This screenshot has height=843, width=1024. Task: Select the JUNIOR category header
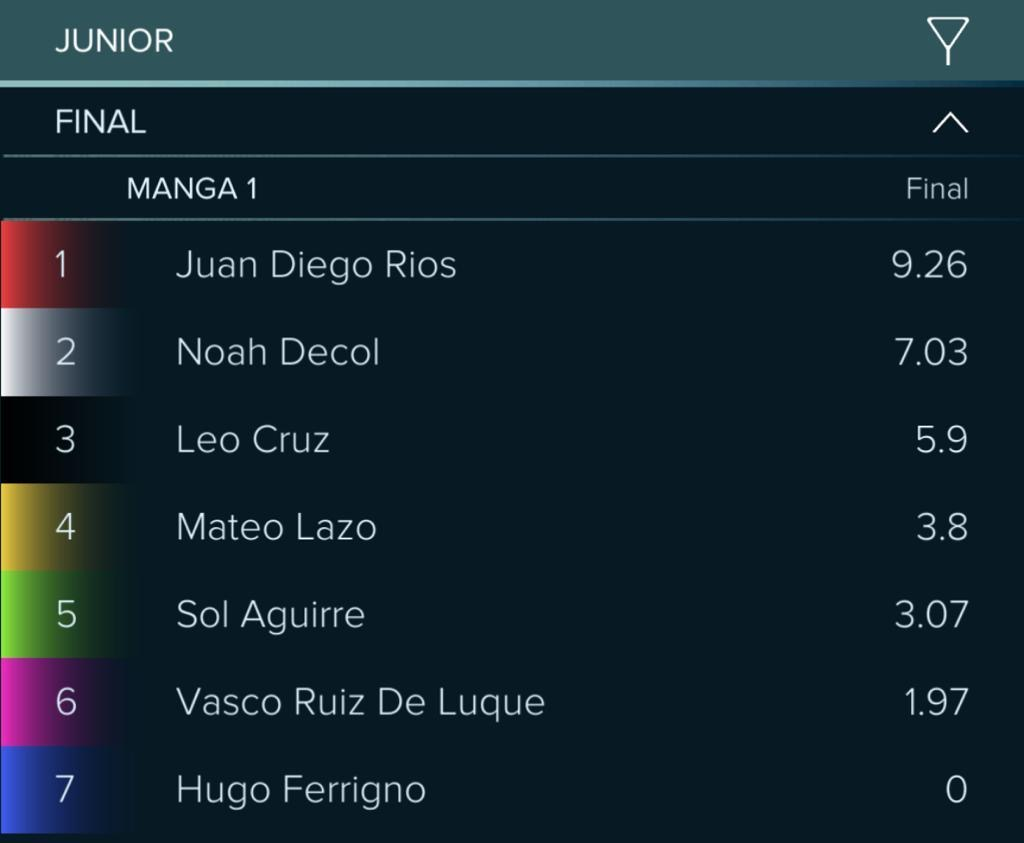click(x=114, y=40)
